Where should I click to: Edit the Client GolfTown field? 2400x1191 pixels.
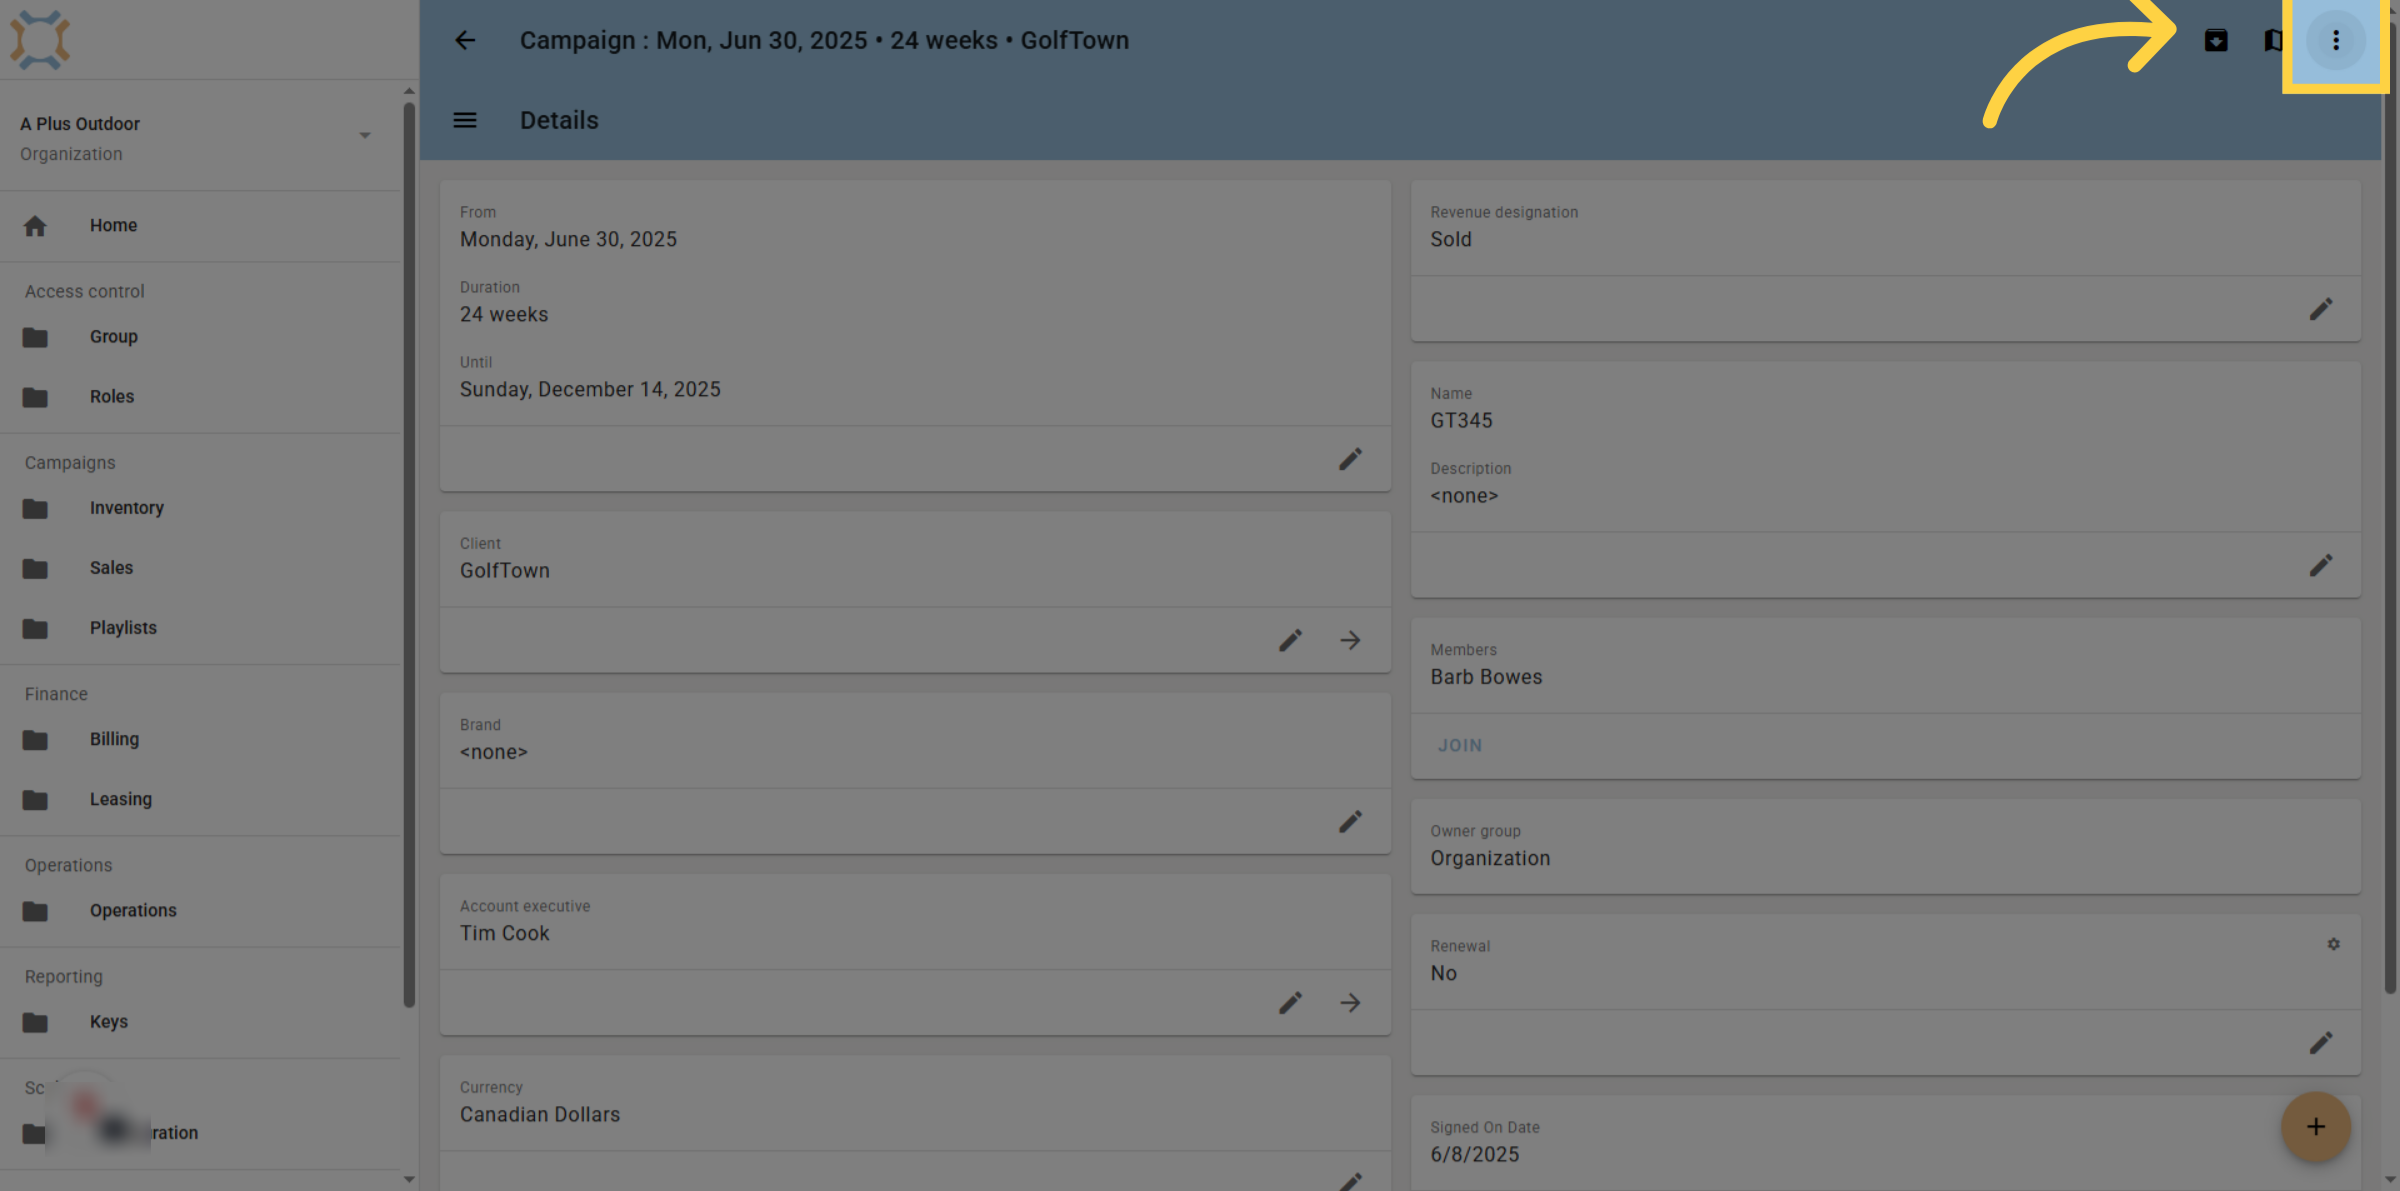(x=1290, y=640)
